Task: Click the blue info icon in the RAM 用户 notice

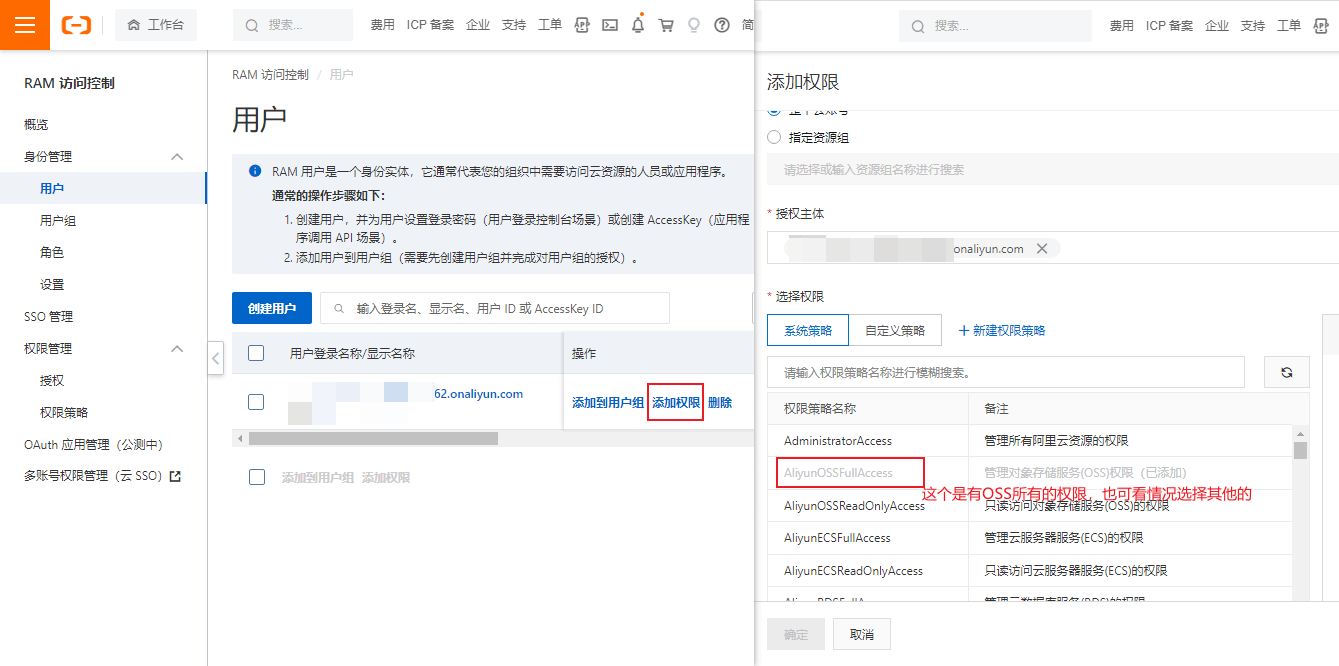Action: pos(255,171)
